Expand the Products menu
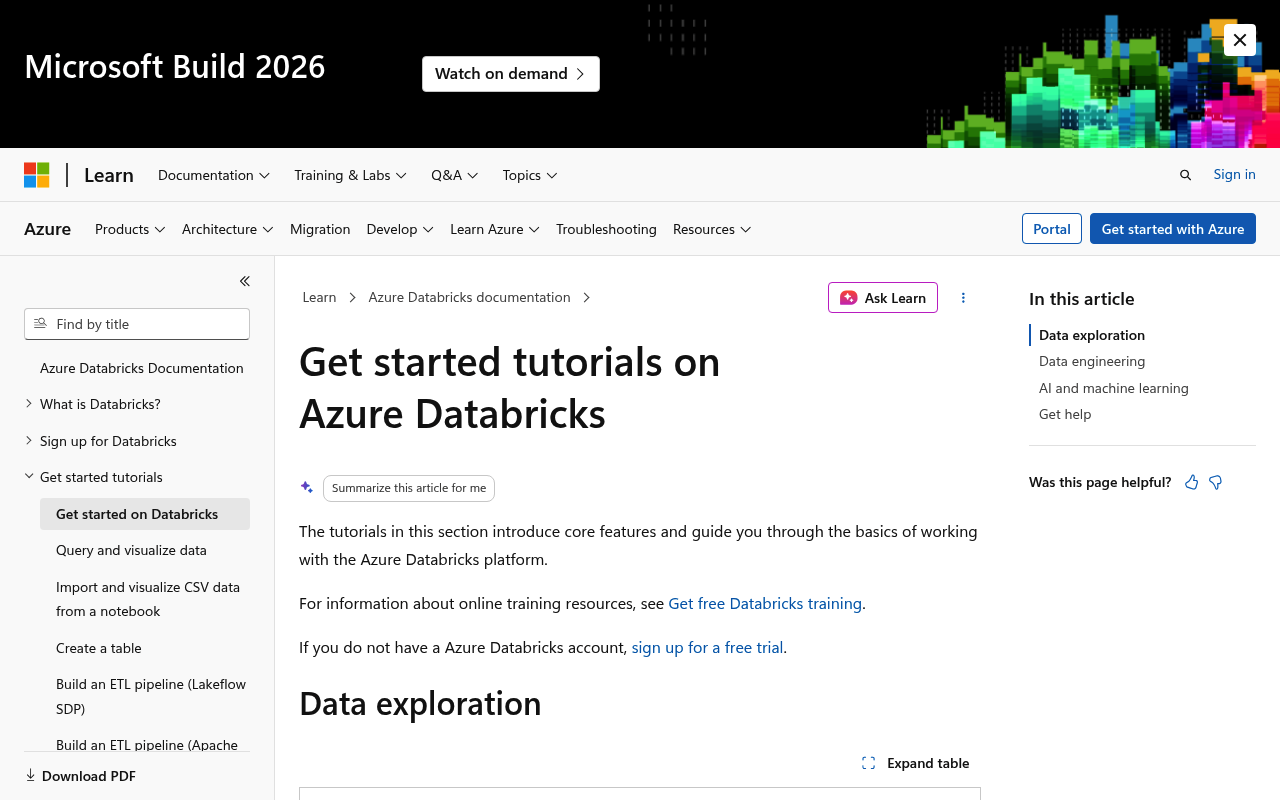This screenshot has height=800, width=1280. click(x=130, y=229)
